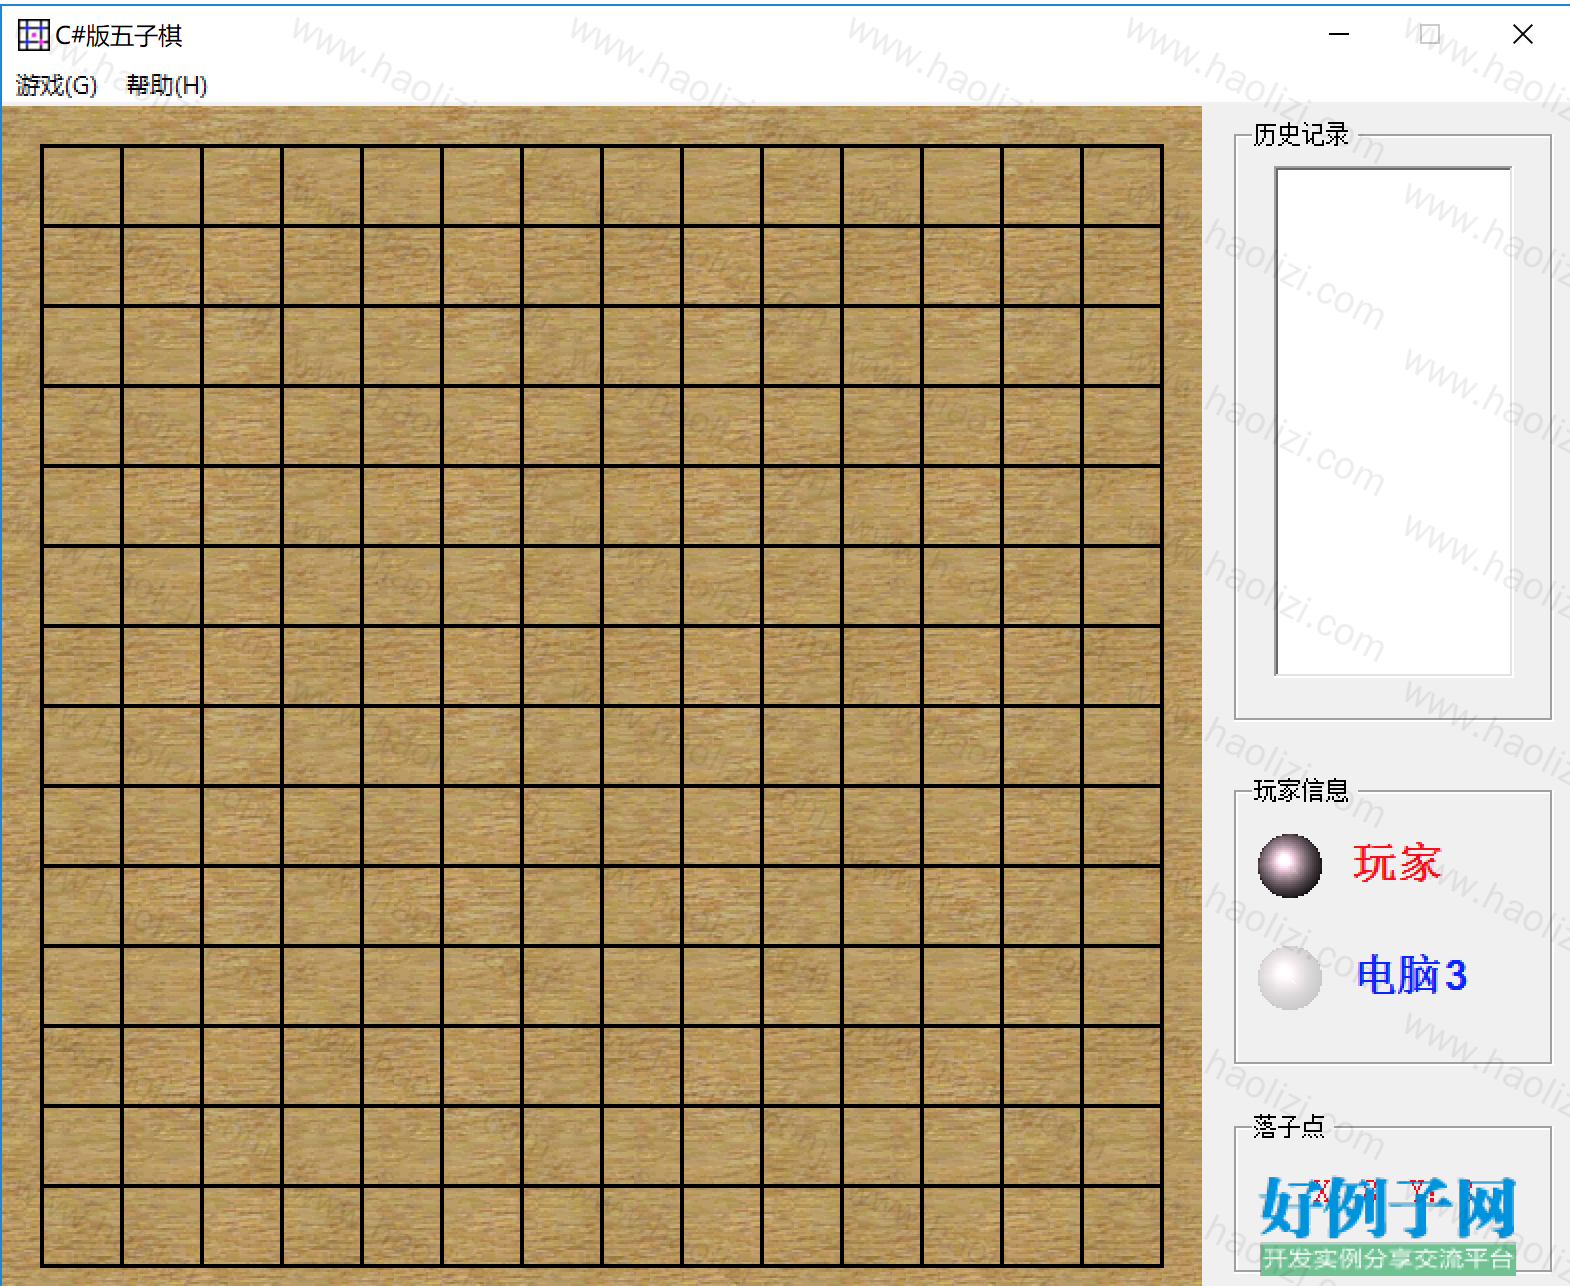Close the 五子棋 window
The width and height of the screenshot is (1570, 1286).
pyautogui.click(x=1522, y=35)
